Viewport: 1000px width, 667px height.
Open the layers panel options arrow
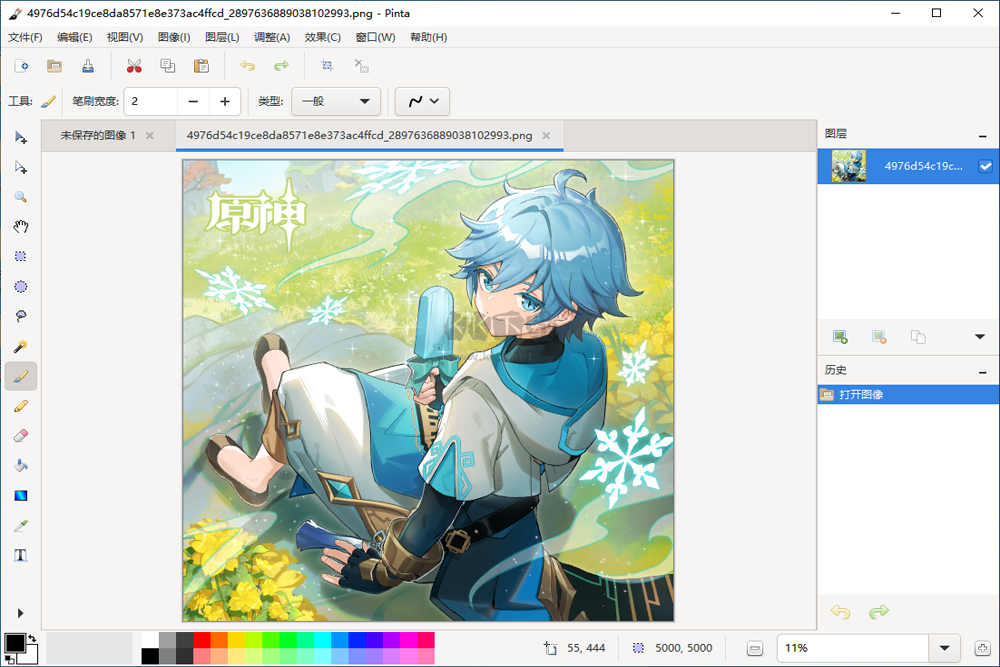[979, 337]
